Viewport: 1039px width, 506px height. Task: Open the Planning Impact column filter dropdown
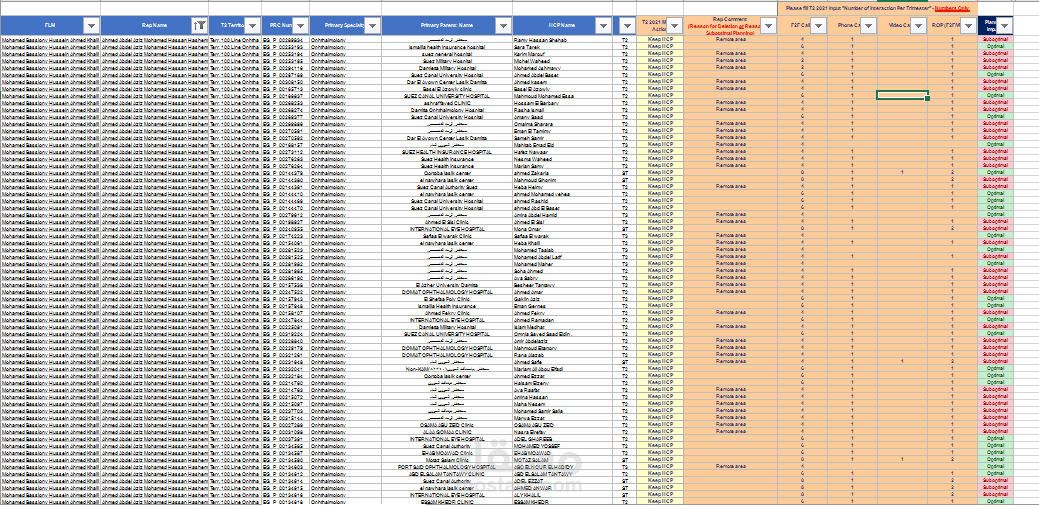[x=1005, y=26]
